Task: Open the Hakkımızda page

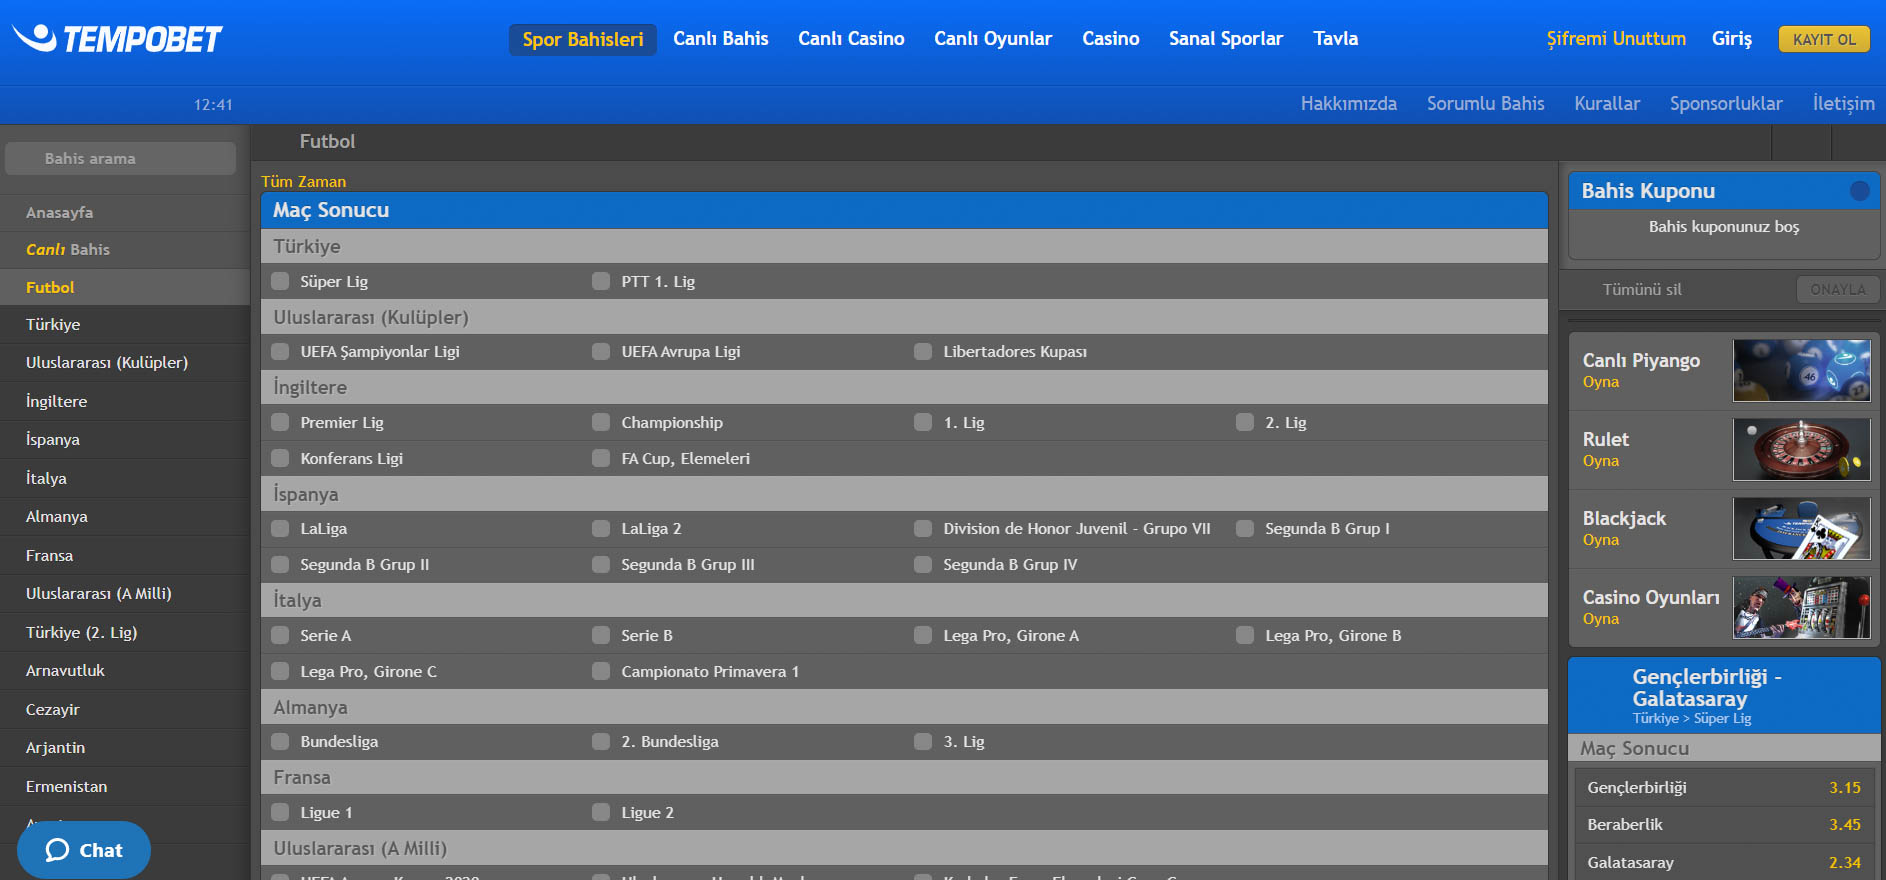Action: pyautogui.click(x=1349, y=104)
